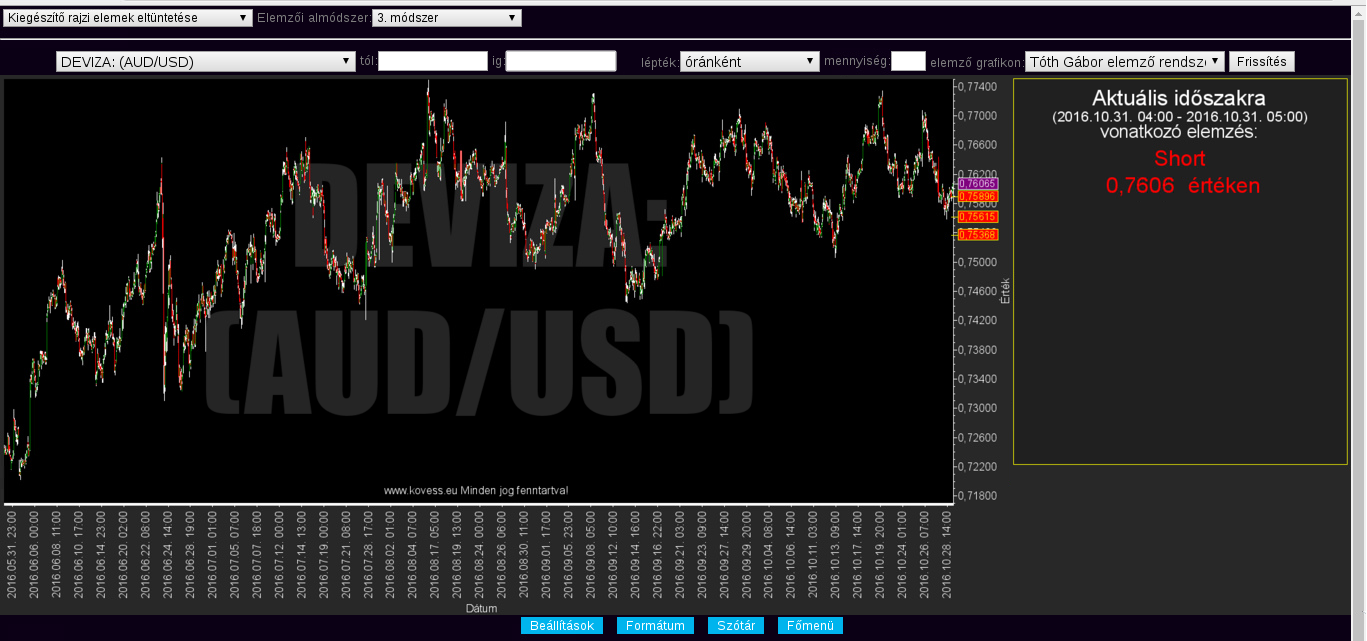1367x641 pixels.
Task: Go to the Formátum menu
Action: (x=655, y=626)
